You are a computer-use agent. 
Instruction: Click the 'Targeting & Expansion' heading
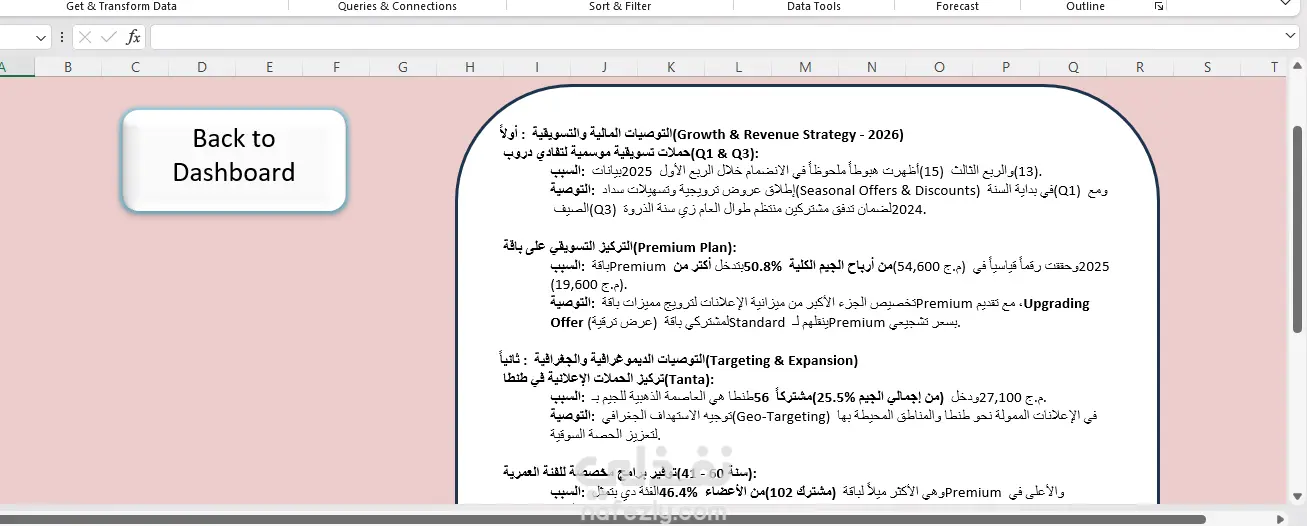[678, 360]
